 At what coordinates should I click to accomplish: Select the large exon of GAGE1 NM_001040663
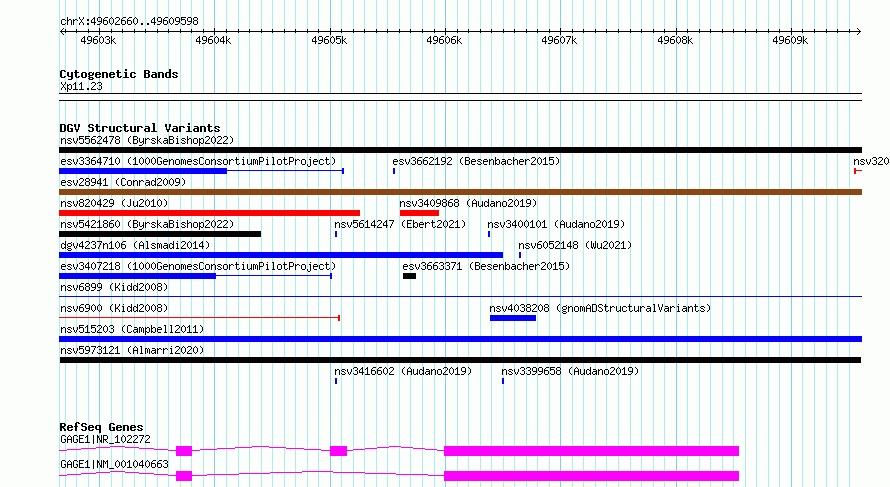[x=591, y=476]
